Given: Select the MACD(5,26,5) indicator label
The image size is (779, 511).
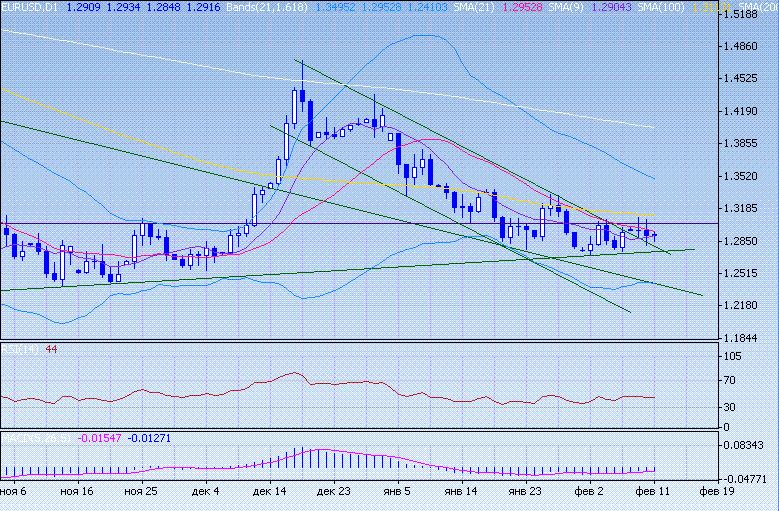Looking at the screenshot, I should 36,437.
